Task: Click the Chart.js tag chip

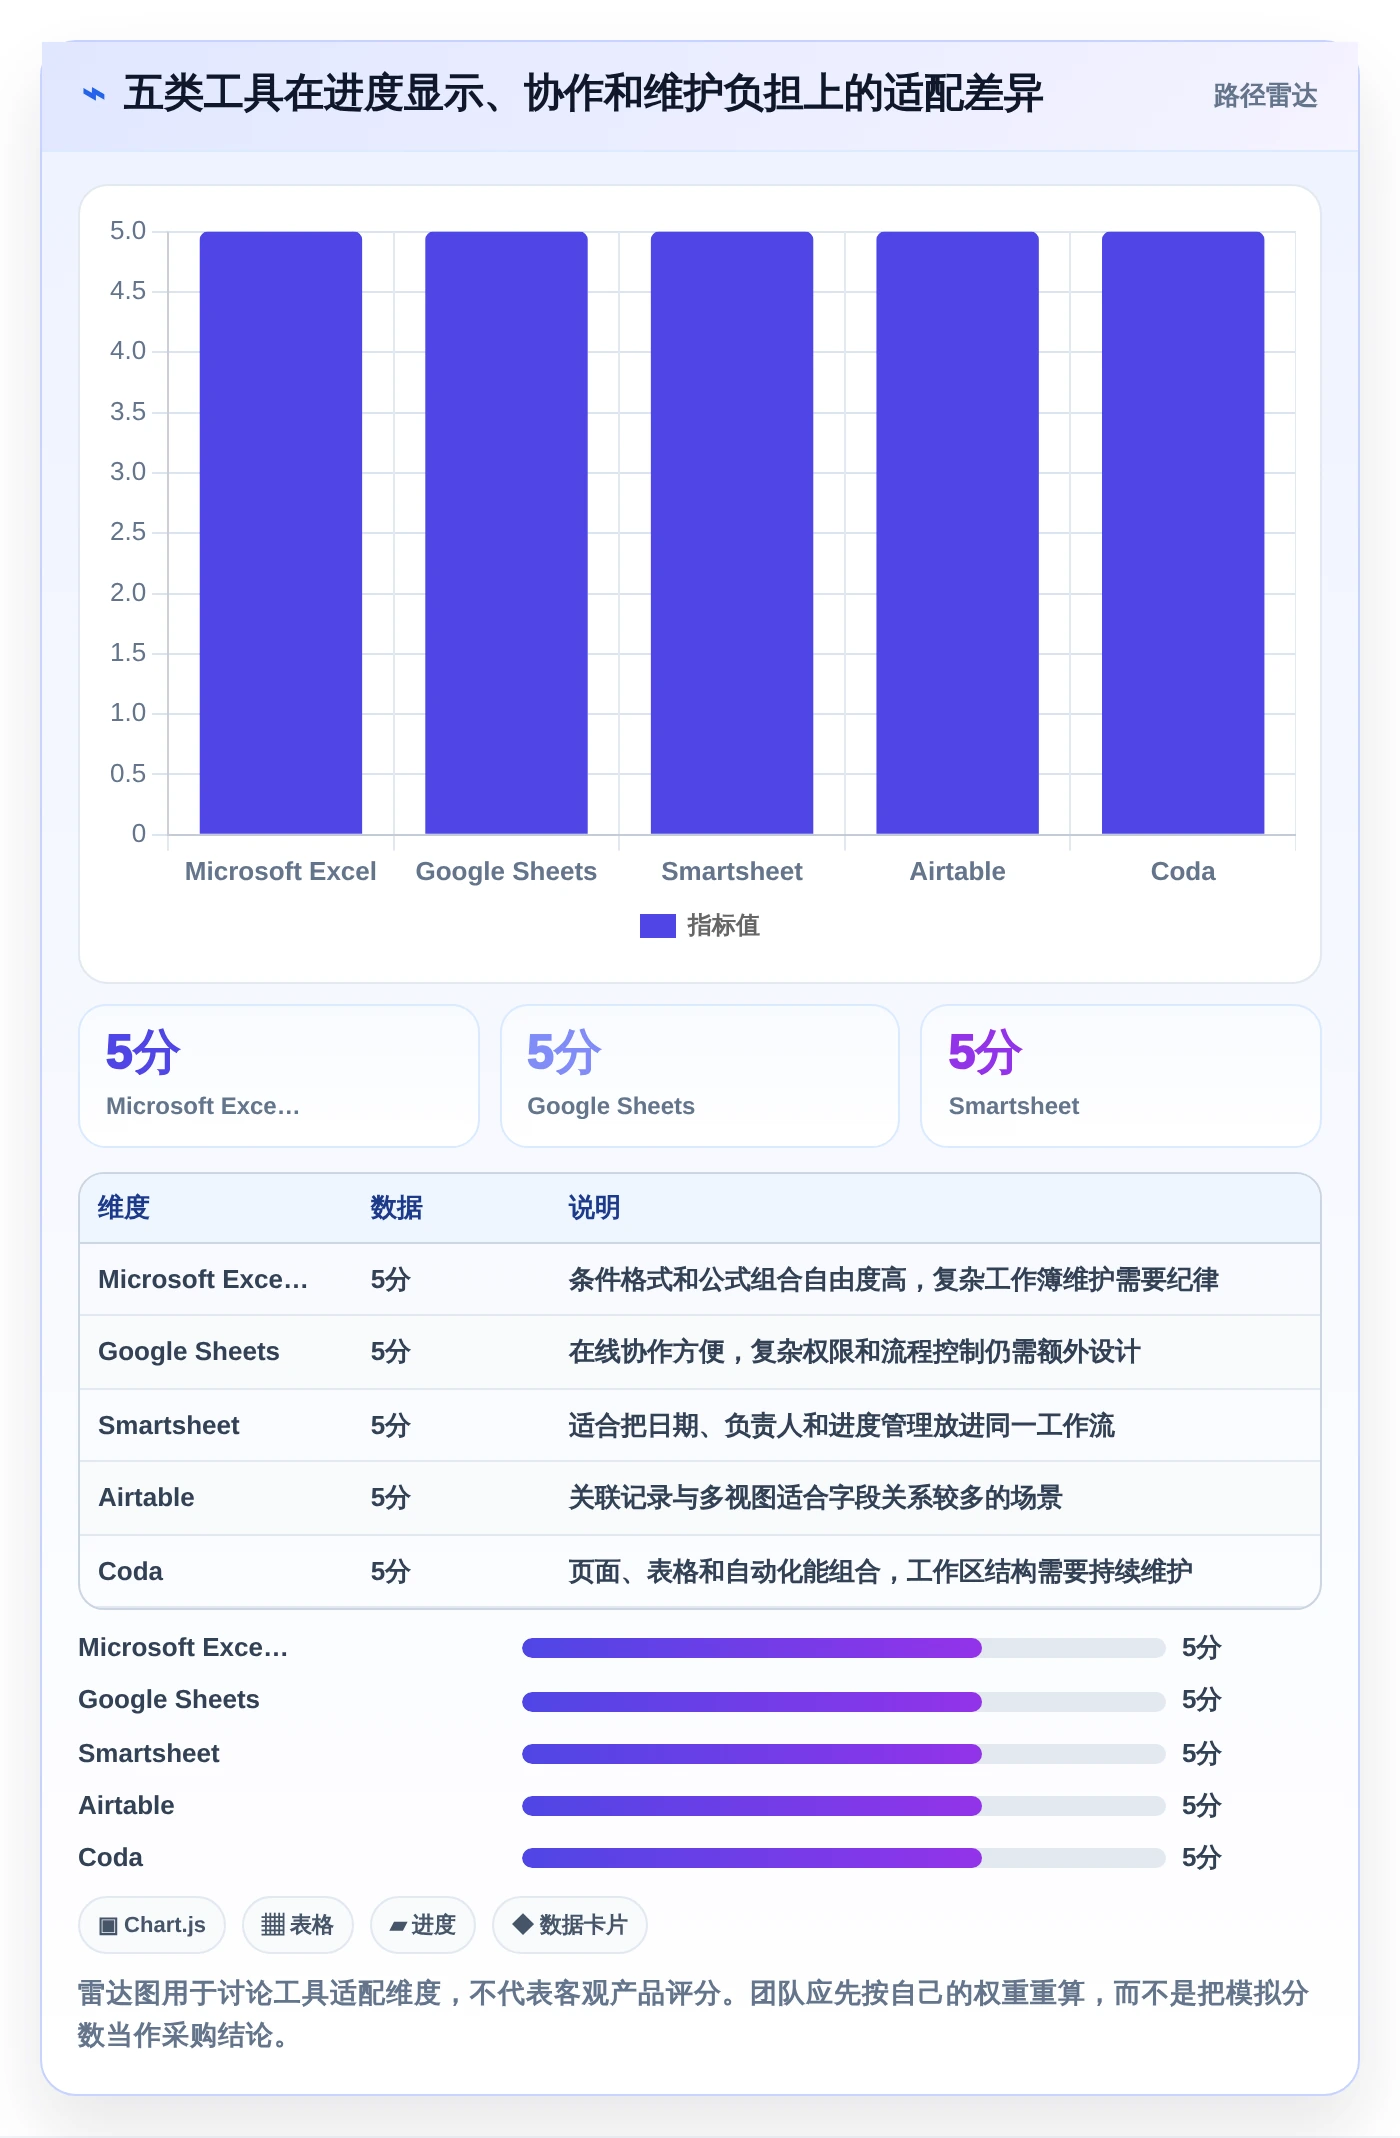Action: pyautogui.click(x=152, y=1925)
